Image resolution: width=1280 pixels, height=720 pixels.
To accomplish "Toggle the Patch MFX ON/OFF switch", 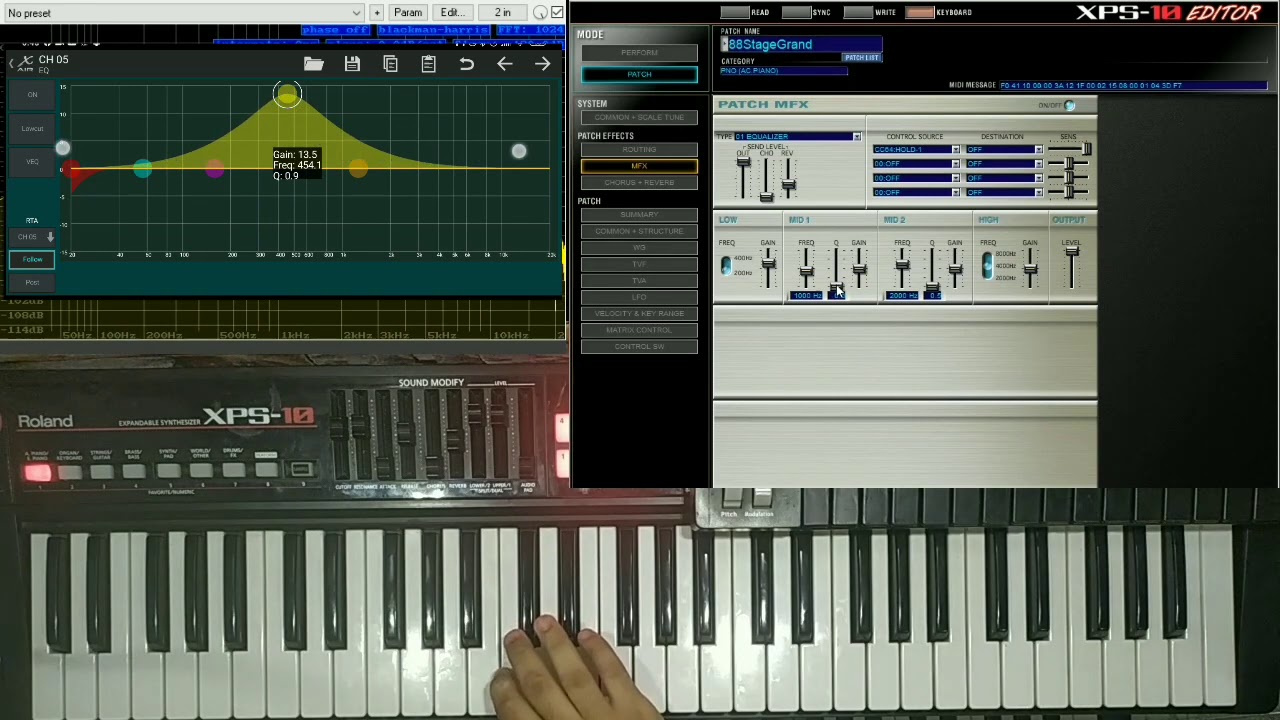I will point(1069,105).
